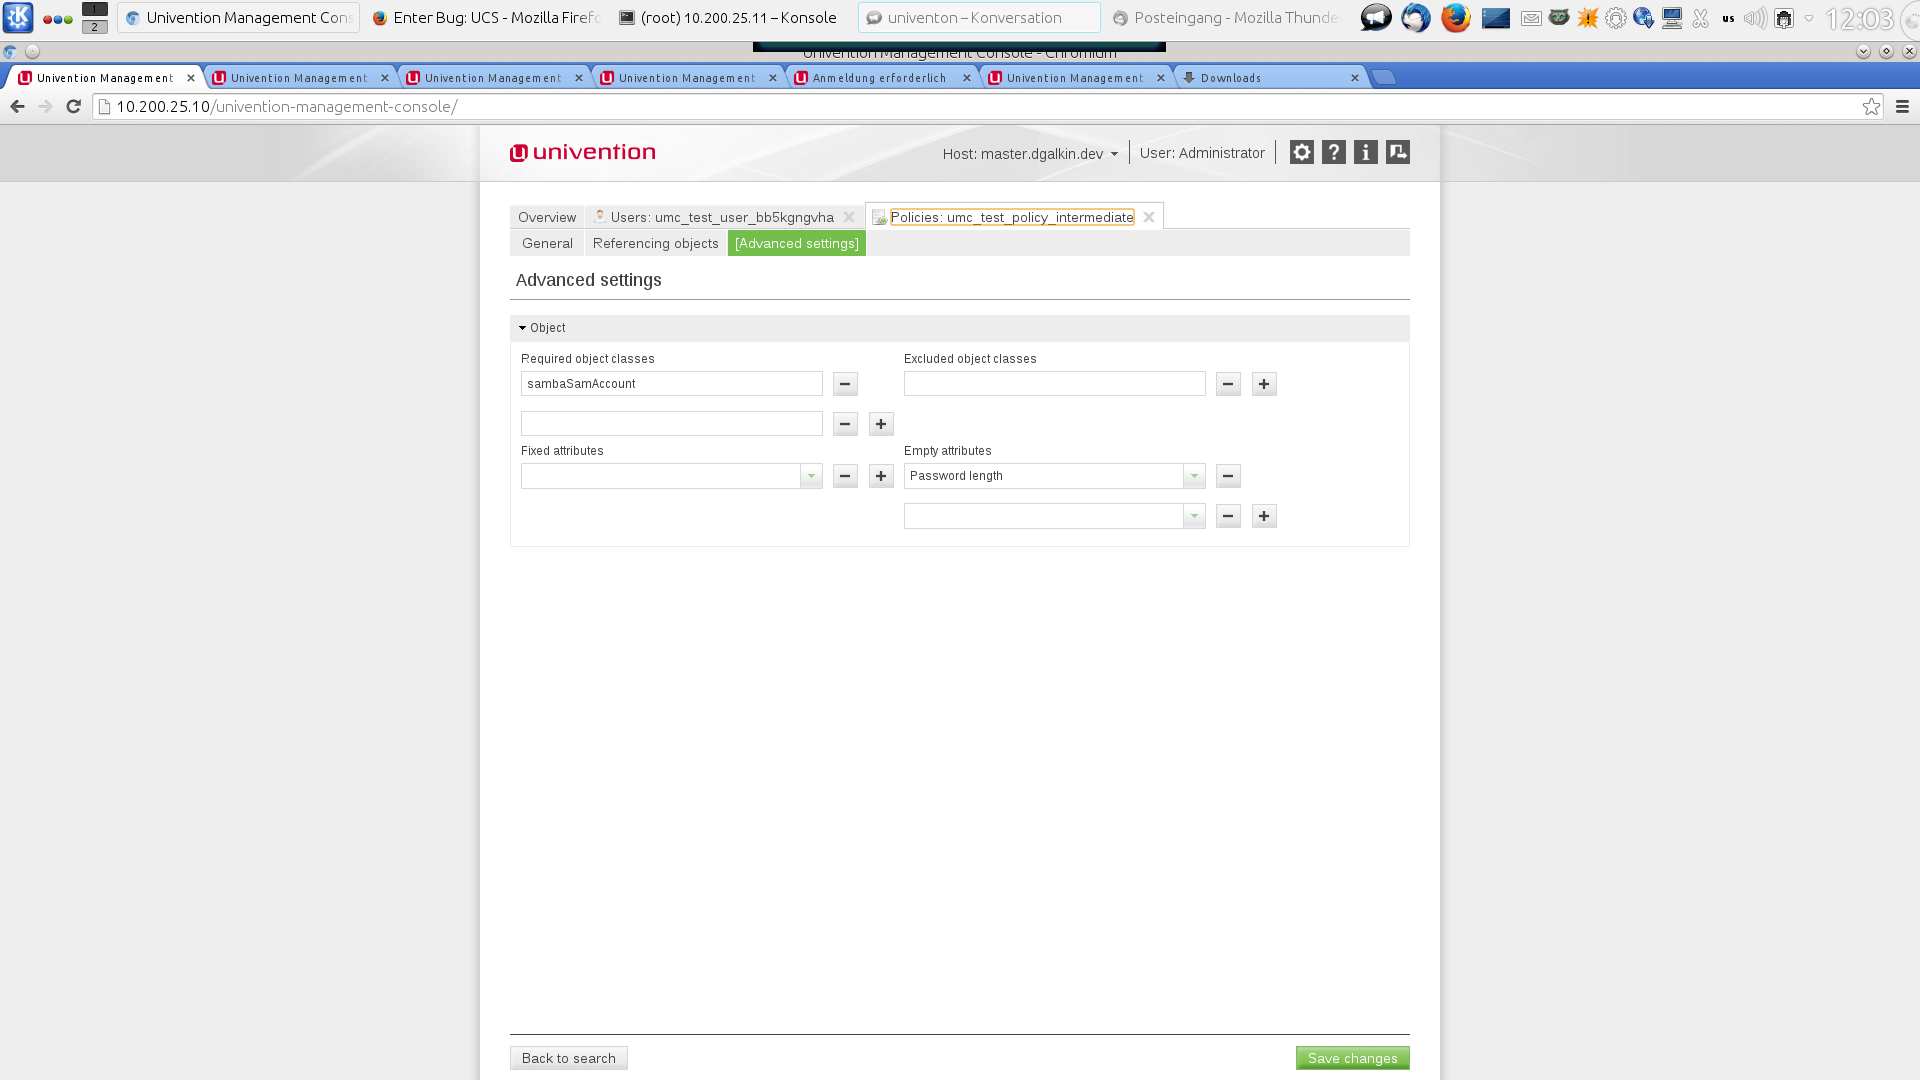Open the Referencing objects tab
The image size is (1920, 1080).
(655, 243)
